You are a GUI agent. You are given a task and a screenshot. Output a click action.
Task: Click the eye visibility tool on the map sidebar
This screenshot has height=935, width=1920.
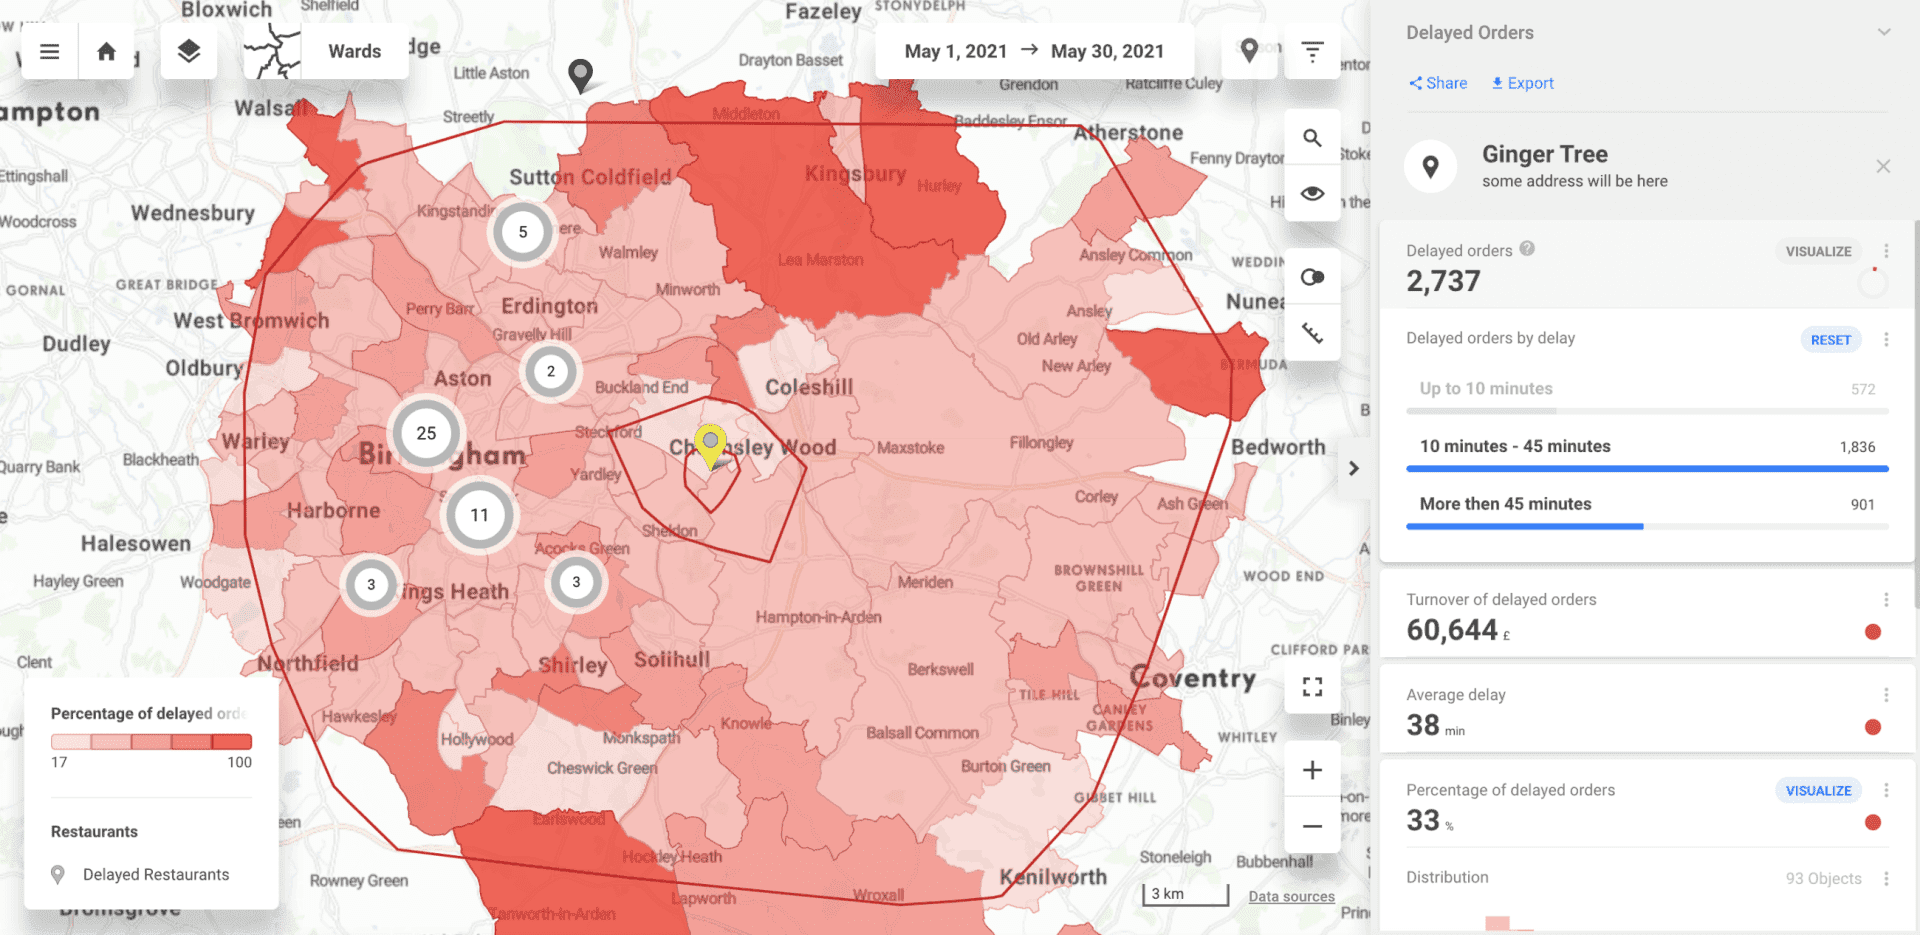1312,193
